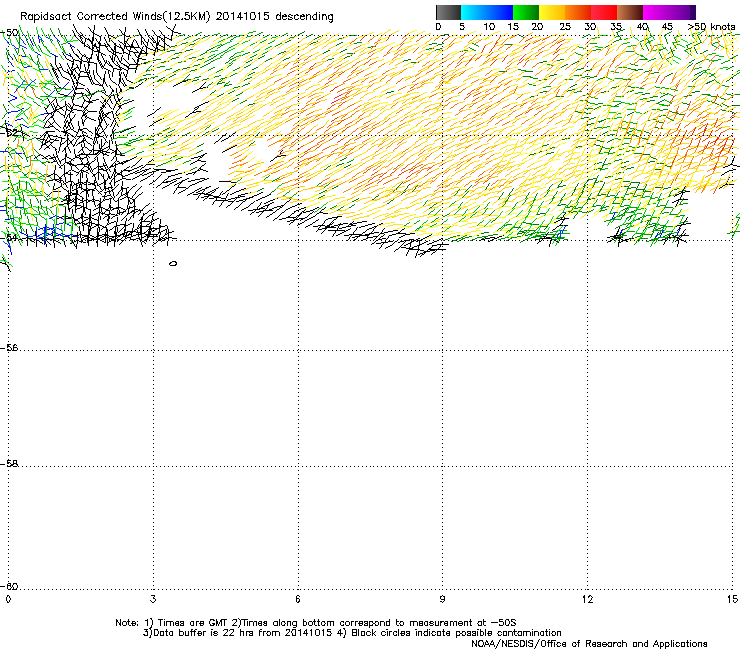Click the '-52' latitude label

tap(9, 133)
